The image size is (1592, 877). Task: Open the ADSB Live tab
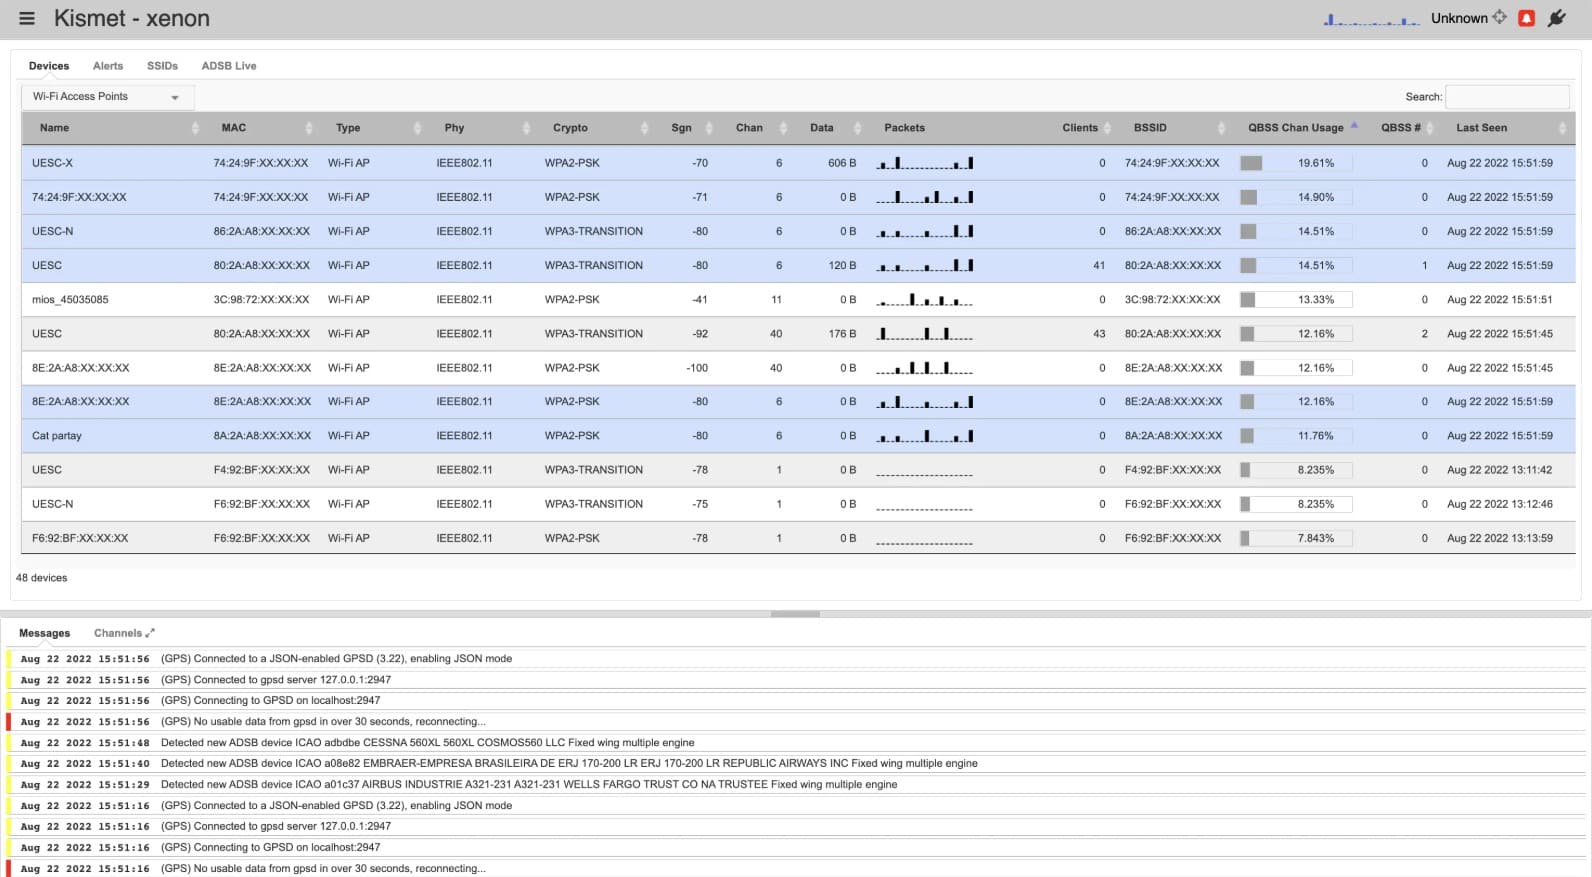(x=229, y=66)
